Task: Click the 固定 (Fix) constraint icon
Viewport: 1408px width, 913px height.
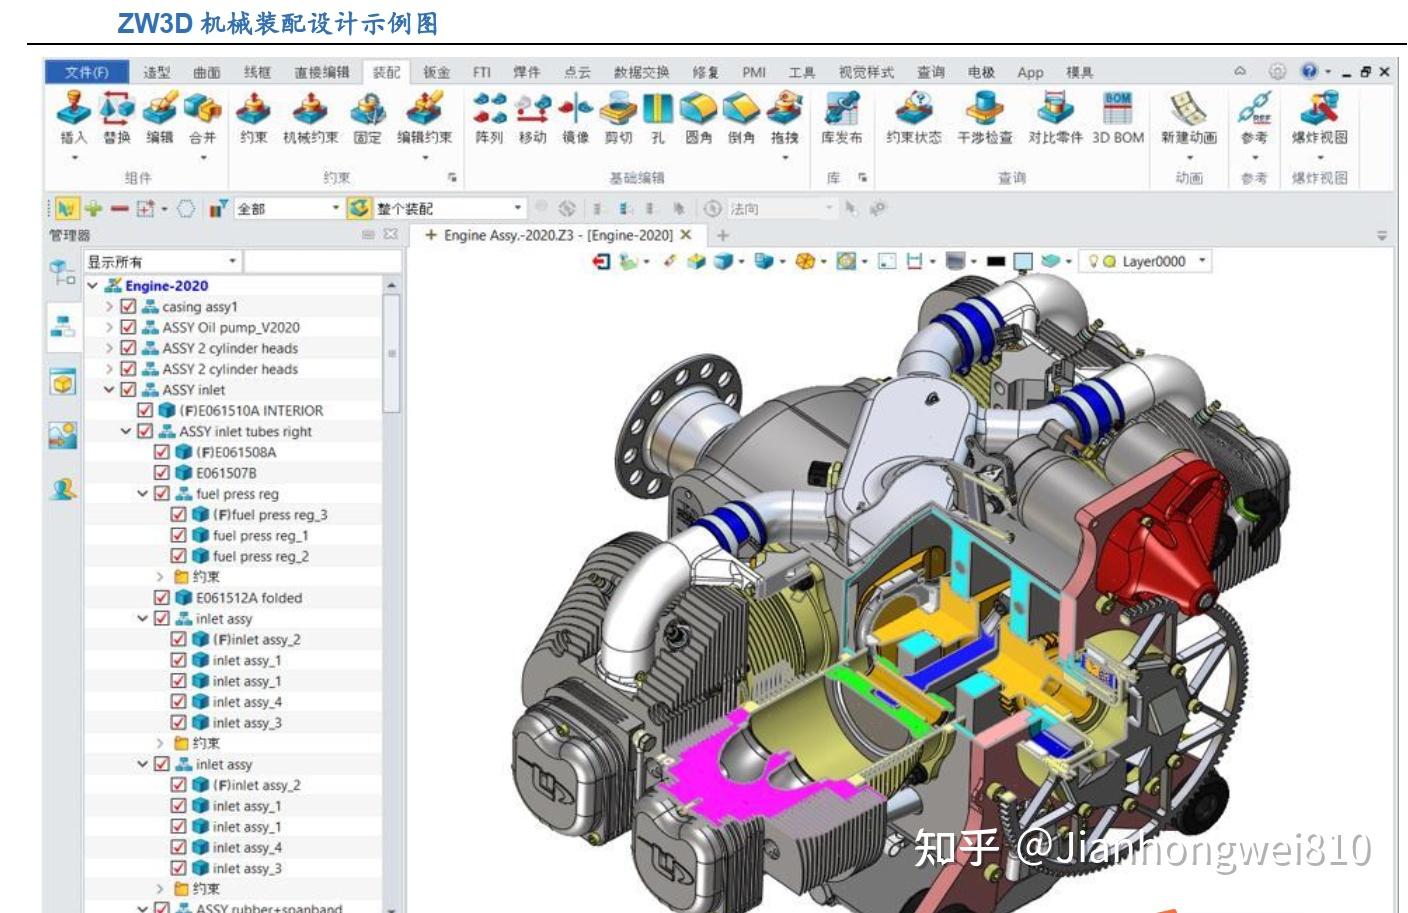Action: click(367, 109)
